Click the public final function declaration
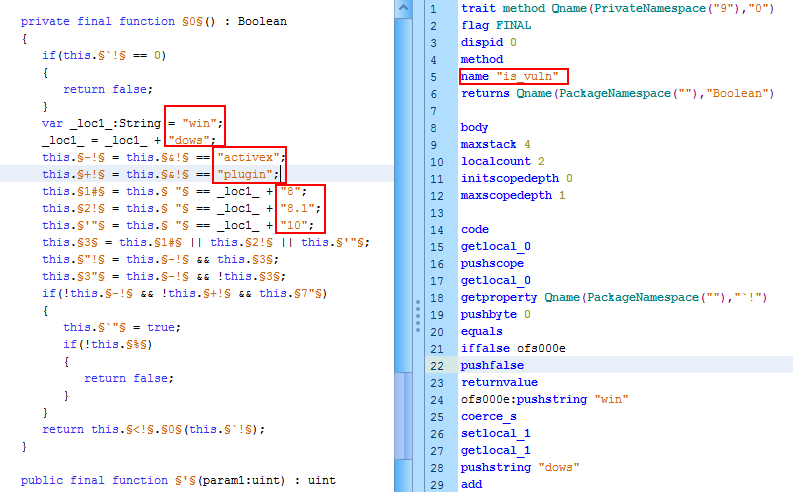The height and width of the screenshot is (492, 793). coord(178,480)
